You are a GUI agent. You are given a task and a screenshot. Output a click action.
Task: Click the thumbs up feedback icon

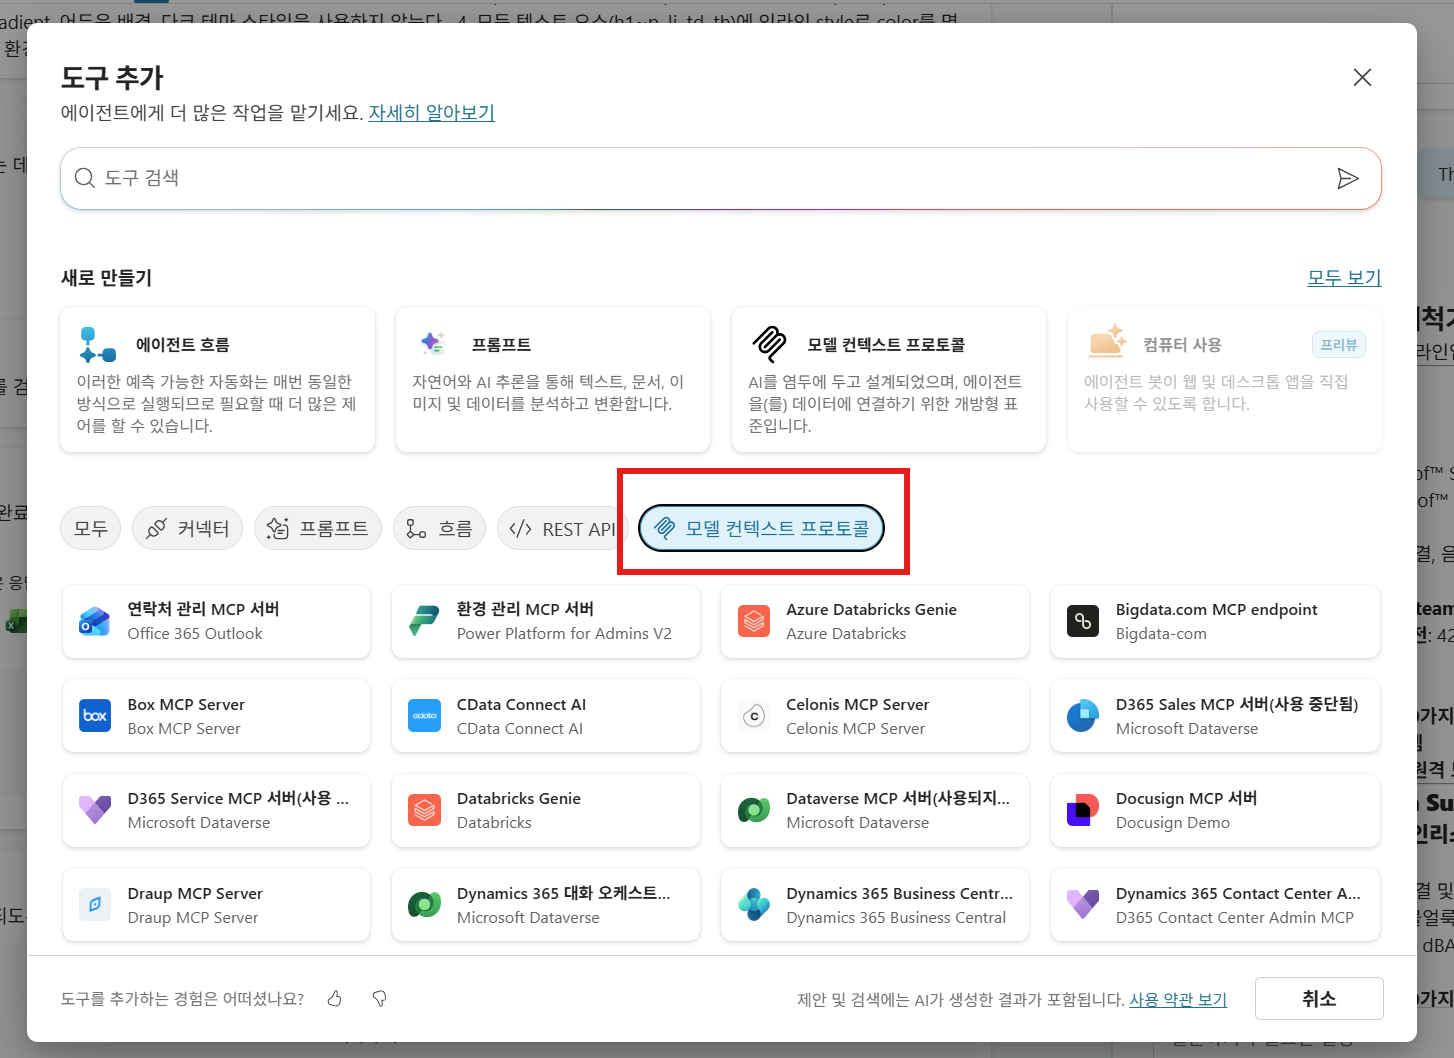(x=335, y=998)
